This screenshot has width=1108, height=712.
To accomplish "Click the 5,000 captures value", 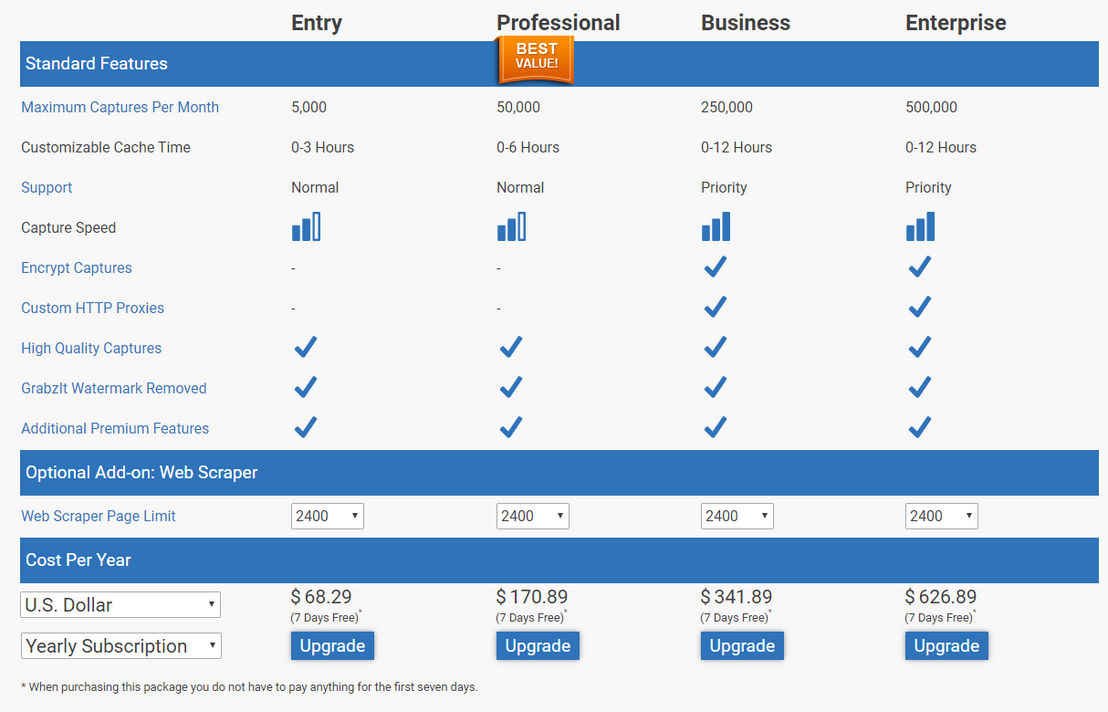I will [309, 107].
